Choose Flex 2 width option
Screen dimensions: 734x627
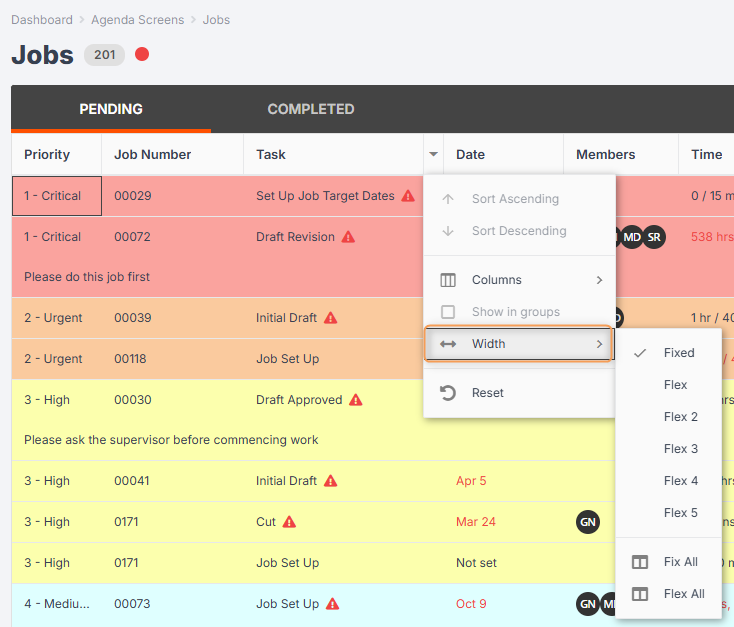668,417
